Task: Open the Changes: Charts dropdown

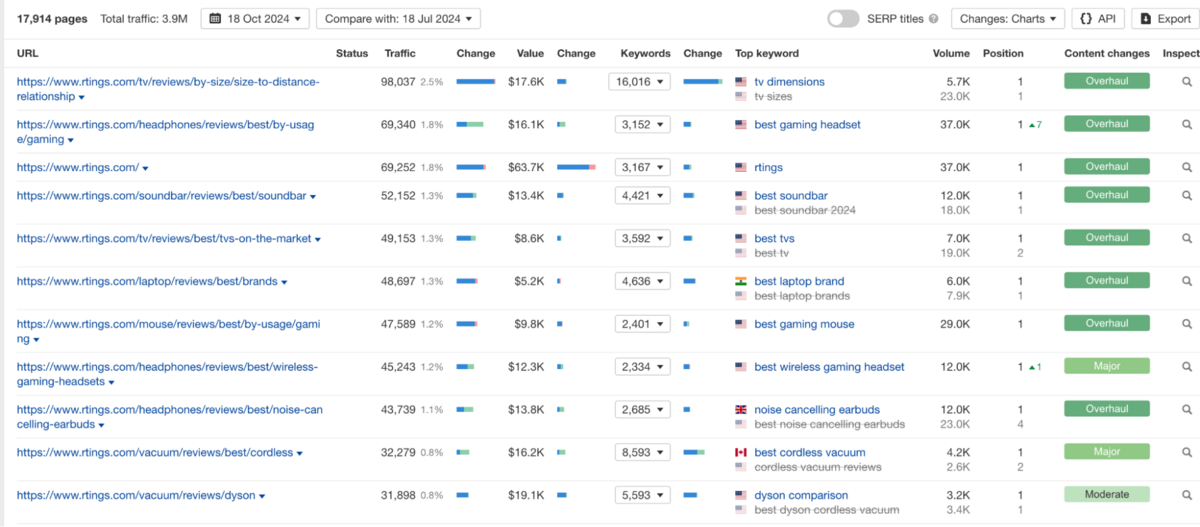Action: [1006, 19]
